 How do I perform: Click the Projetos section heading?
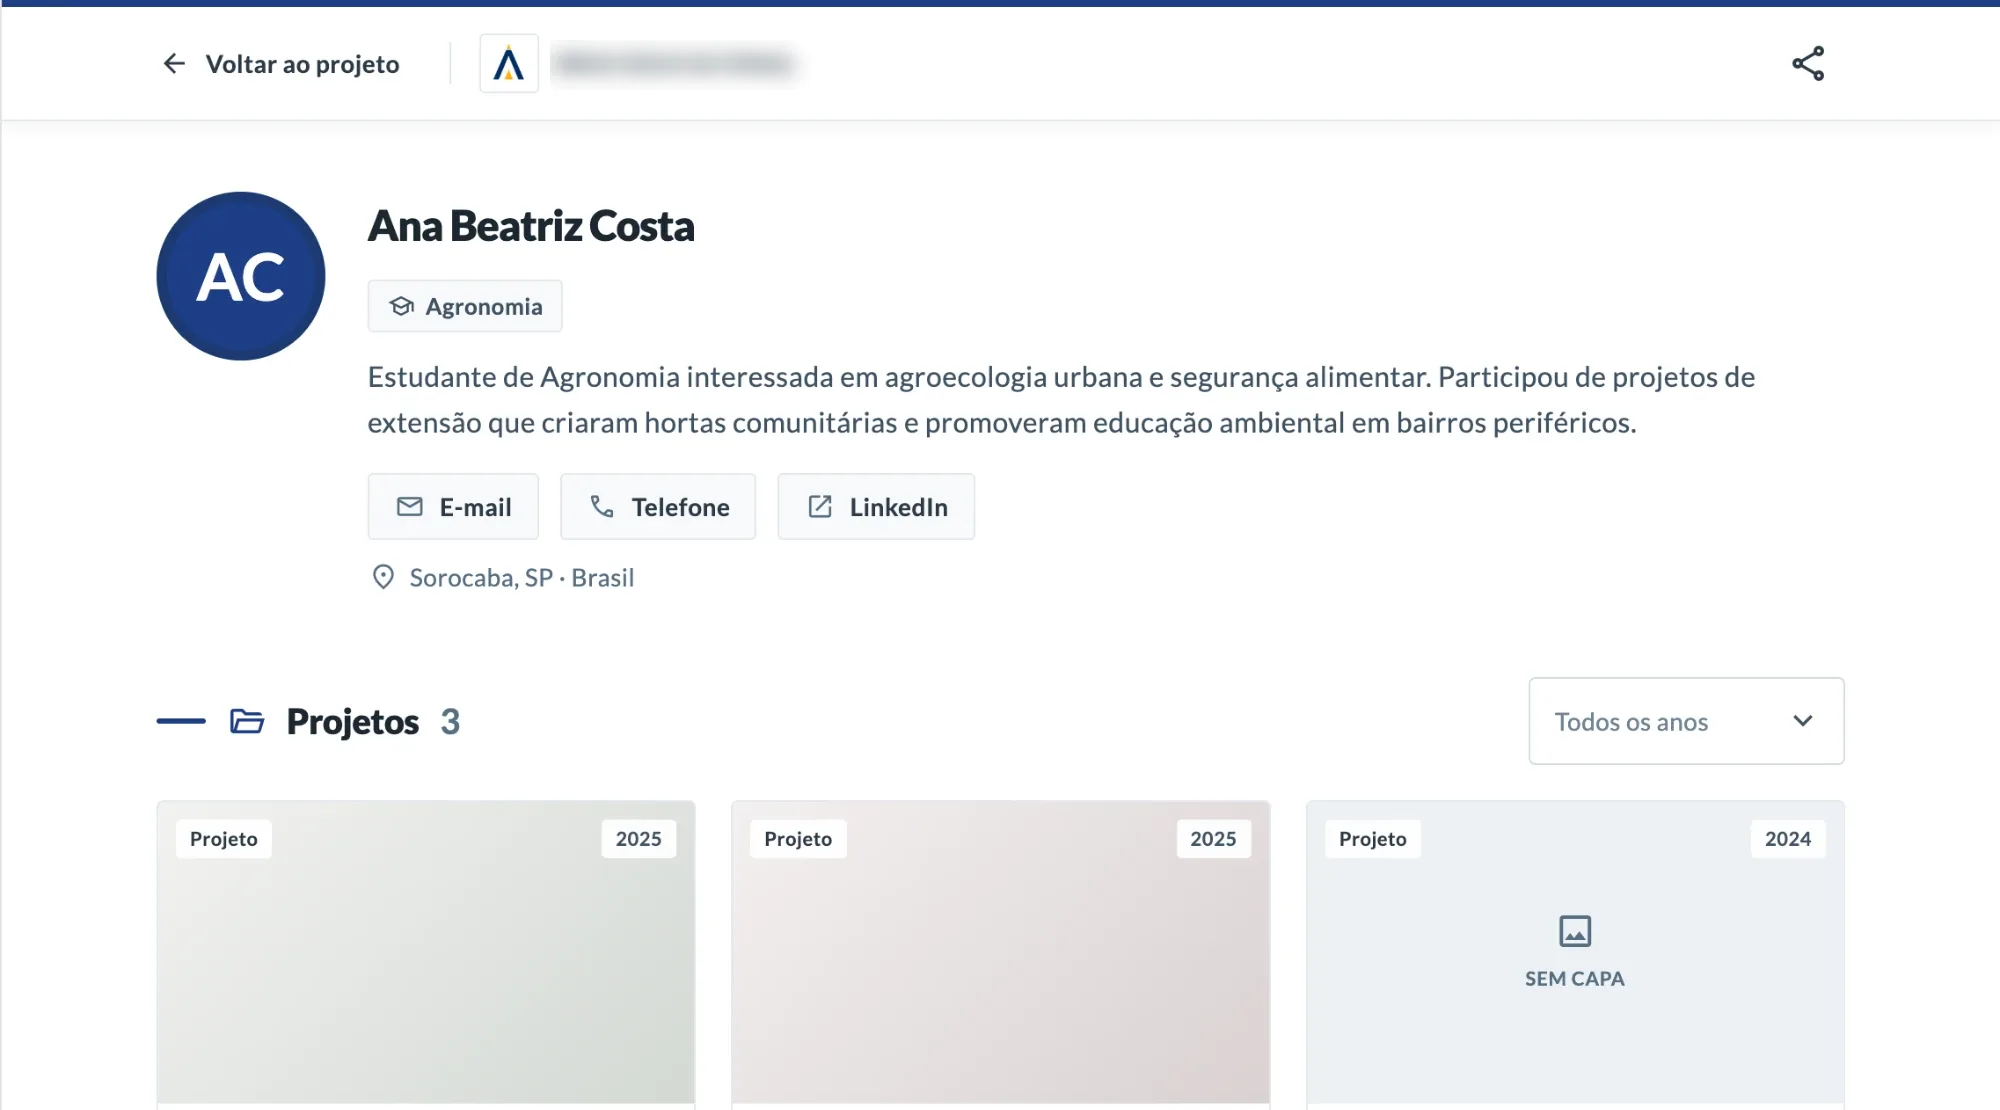tap(352, 721)
